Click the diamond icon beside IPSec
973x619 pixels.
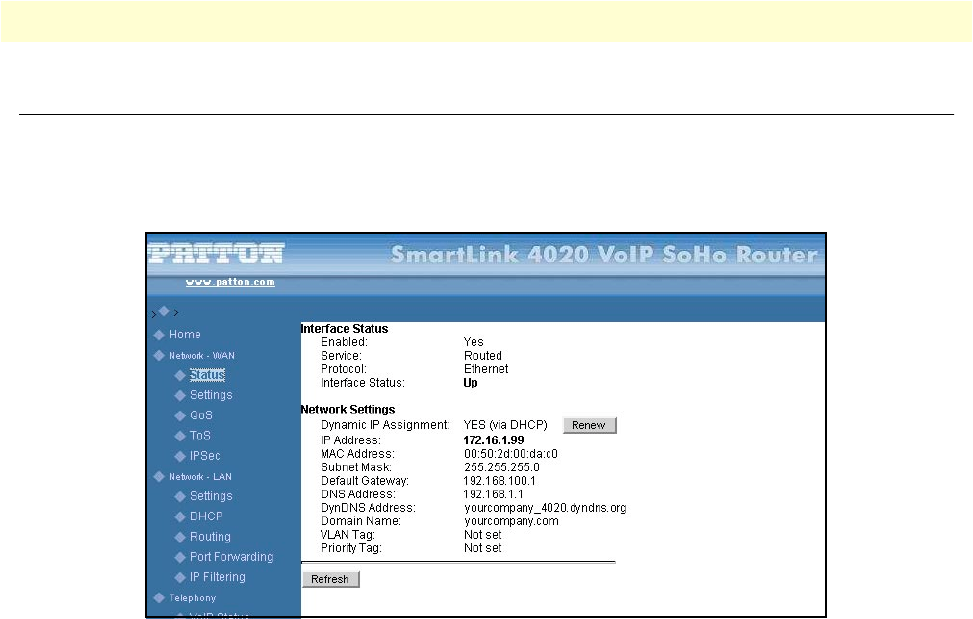click(180, 456)
